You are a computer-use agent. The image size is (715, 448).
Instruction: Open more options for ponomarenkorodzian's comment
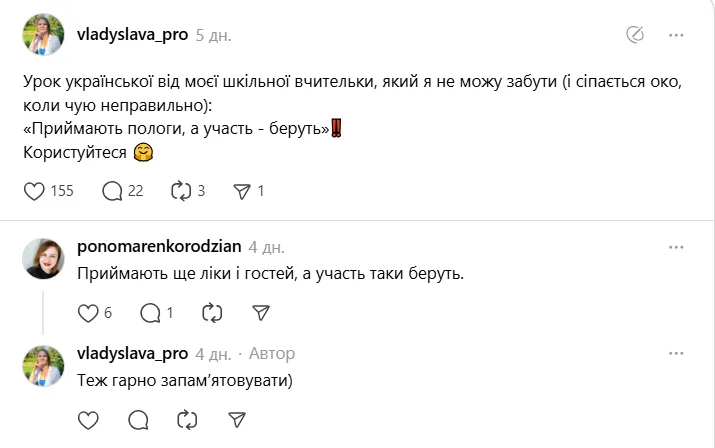point(676,247)
